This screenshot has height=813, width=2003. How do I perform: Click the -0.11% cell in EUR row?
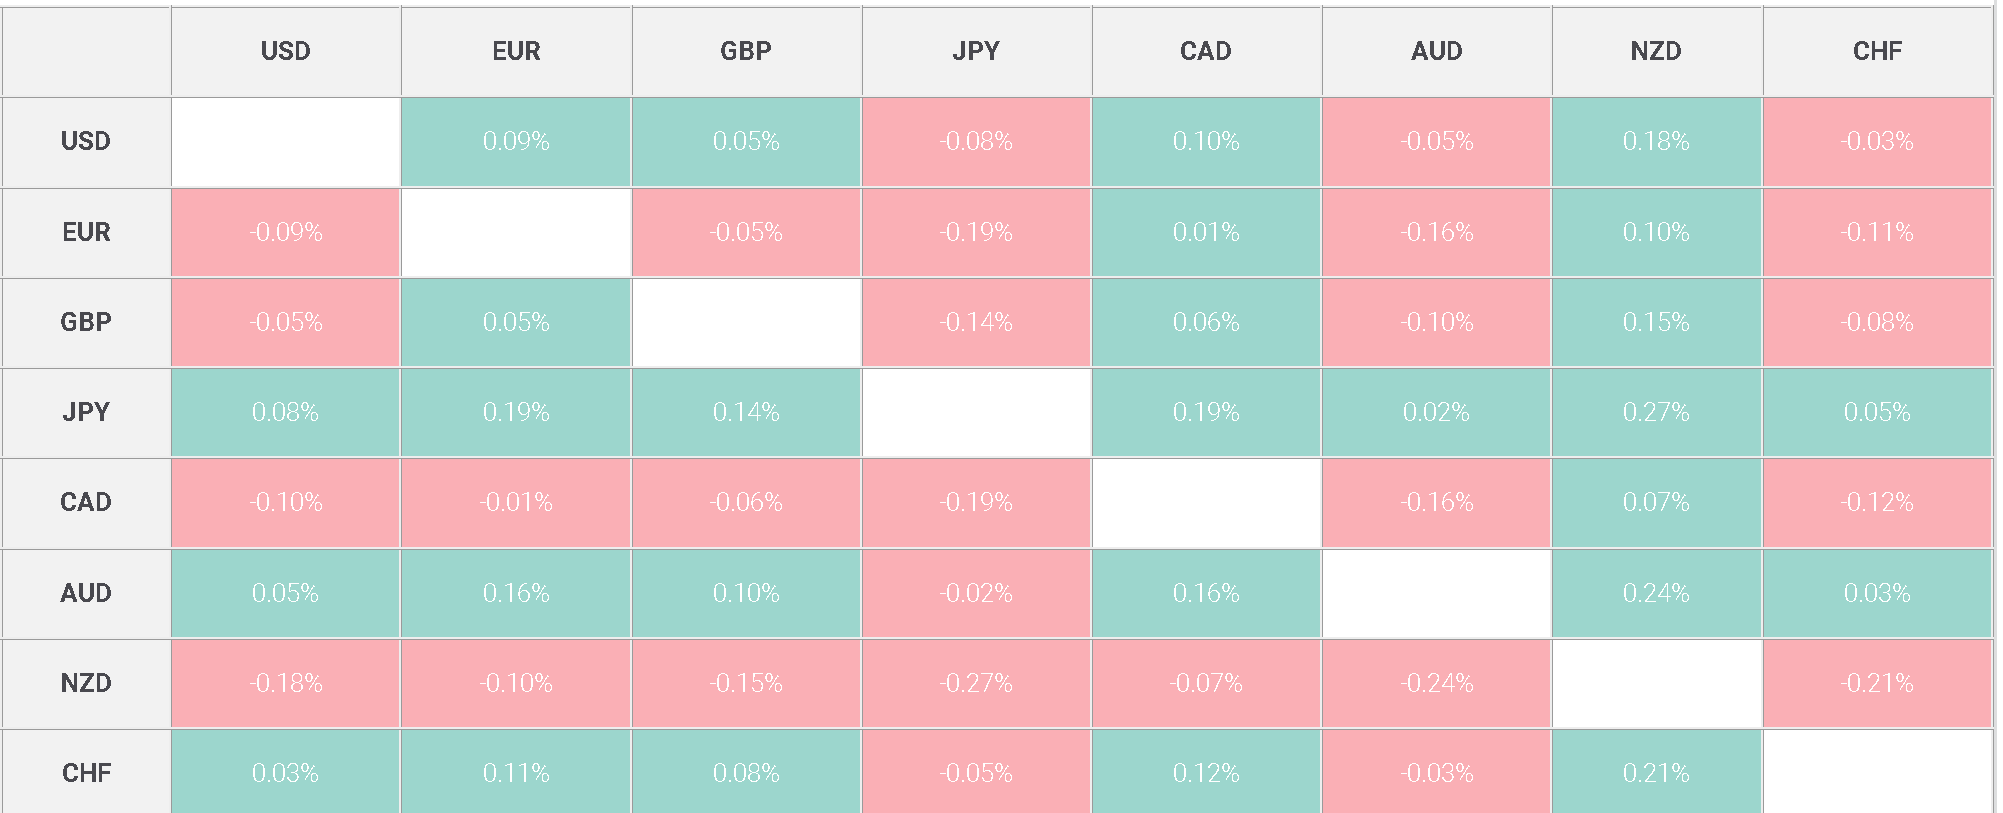(x=1877, y=232)
